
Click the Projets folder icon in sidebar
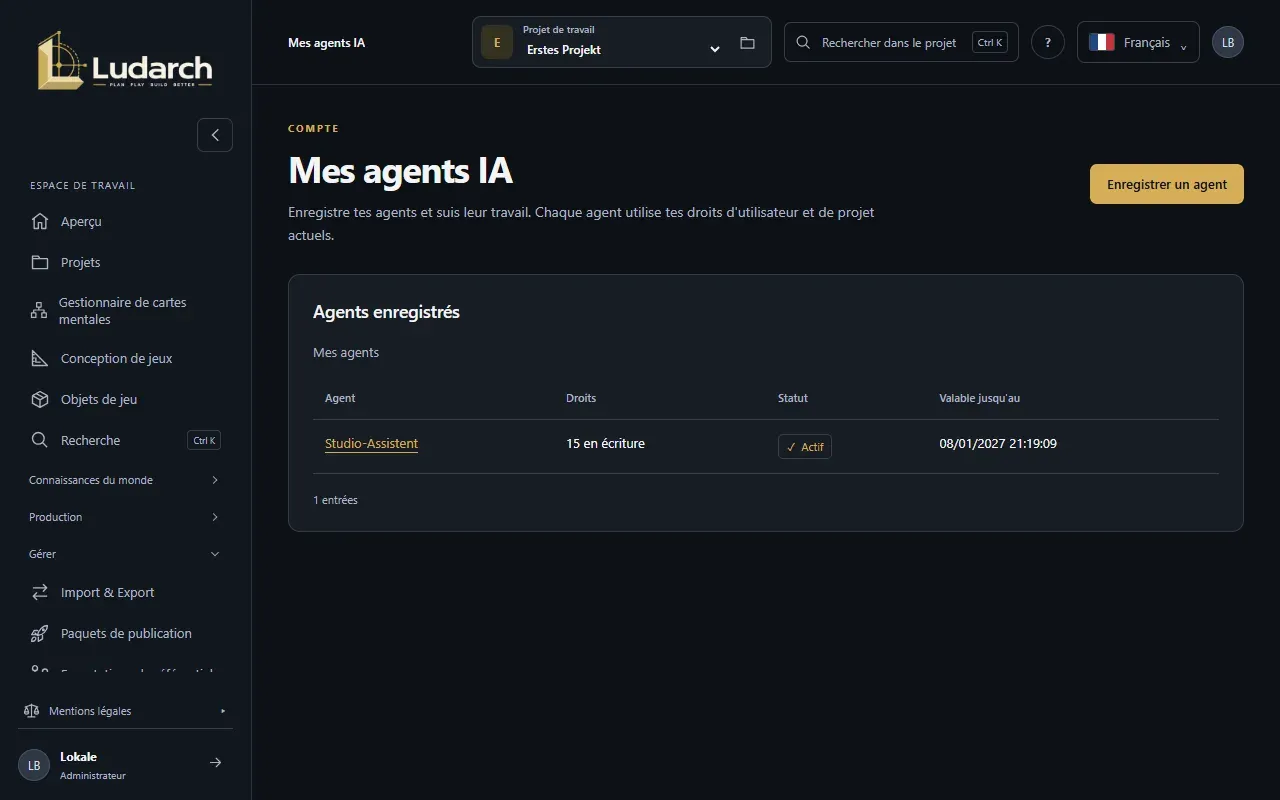coord(40,262)
